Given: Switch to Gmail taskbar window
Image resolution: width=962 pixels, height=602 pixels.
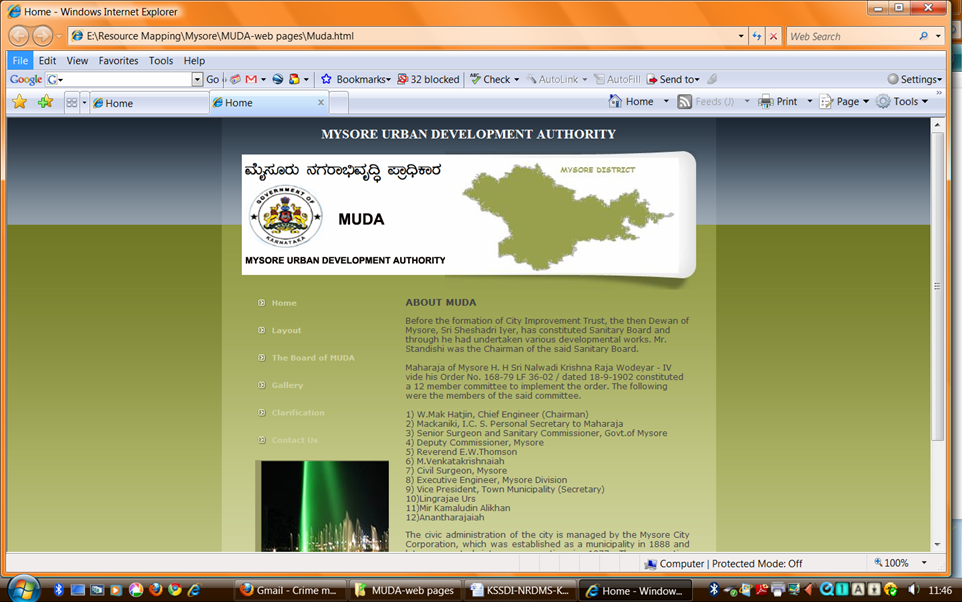Looking at the screenshot, I should (x=291, y=590).
